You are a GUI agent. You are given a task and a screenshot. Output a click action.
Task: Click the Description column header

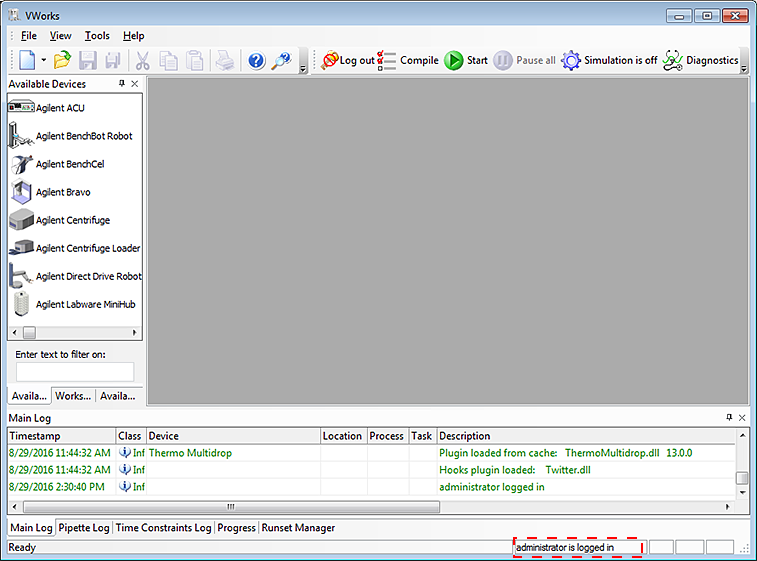[587, 436]
